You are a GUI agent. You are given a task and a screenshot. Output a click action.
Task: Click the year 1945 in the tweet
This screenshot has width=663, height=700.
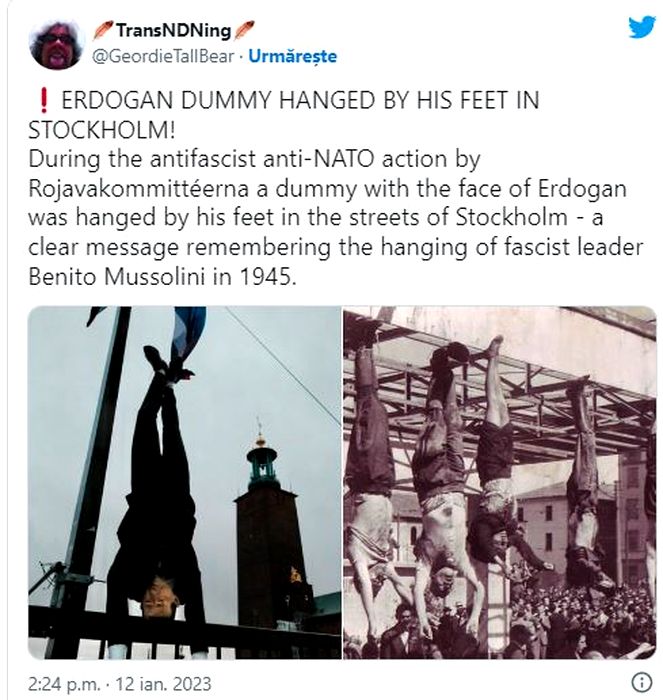tap(267, 277)
